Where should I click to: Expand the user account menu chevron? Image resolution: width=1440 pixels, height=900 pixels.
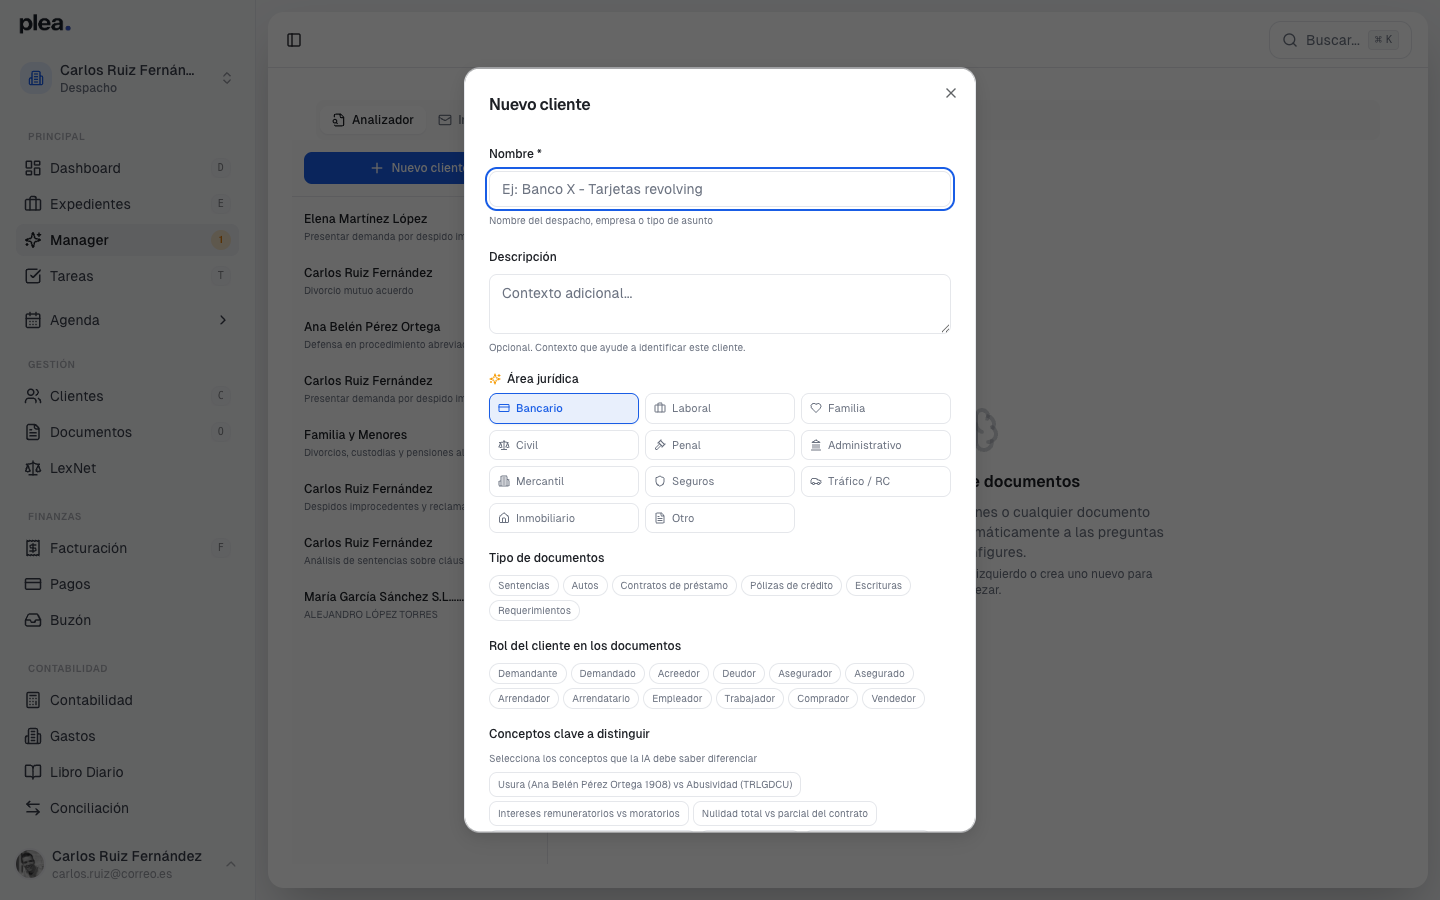pyautogui.click(x=231, y=864)
